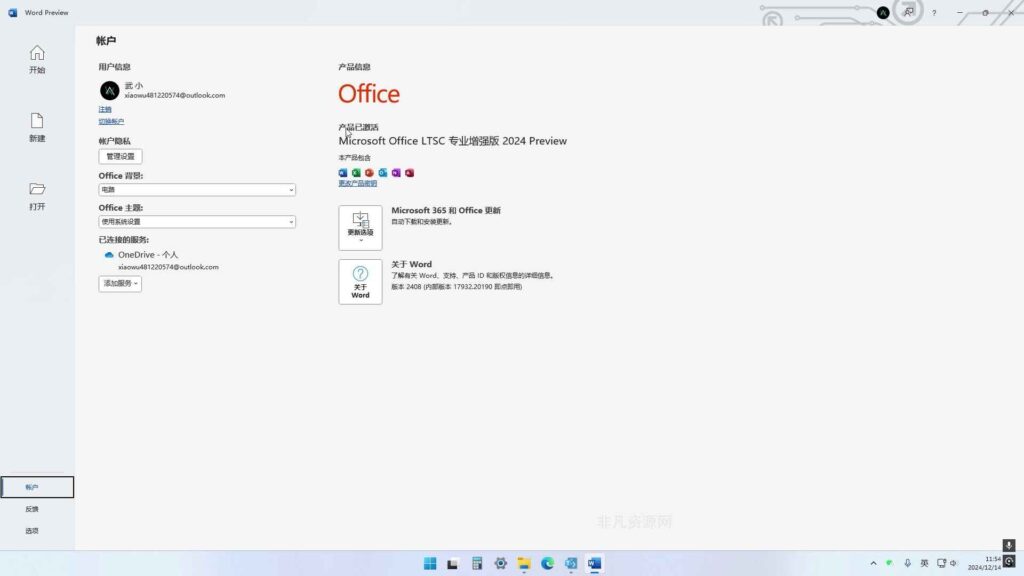The height and width of the screenshot is (576, 1024).
Task: Open Microsoft Edge from the taskbar
Action: click(x=547, y=564)
